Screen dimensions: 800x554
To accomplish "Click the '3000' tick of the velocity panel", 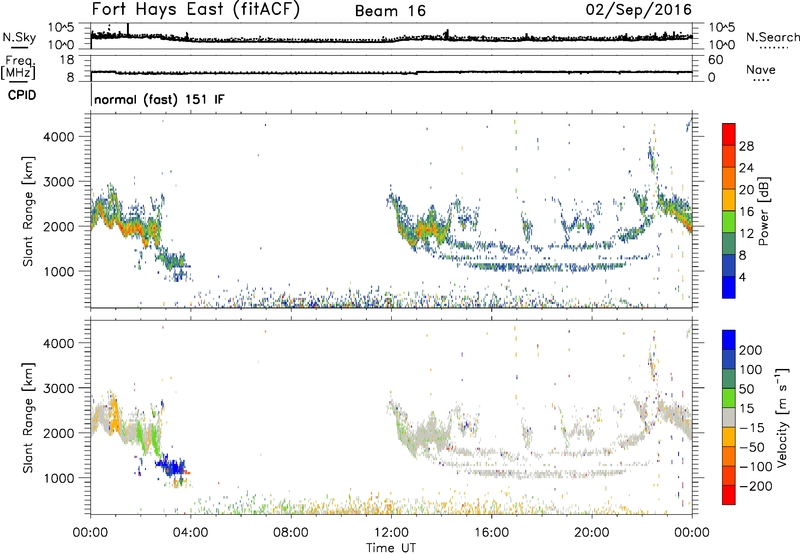I will click(58, 388).
